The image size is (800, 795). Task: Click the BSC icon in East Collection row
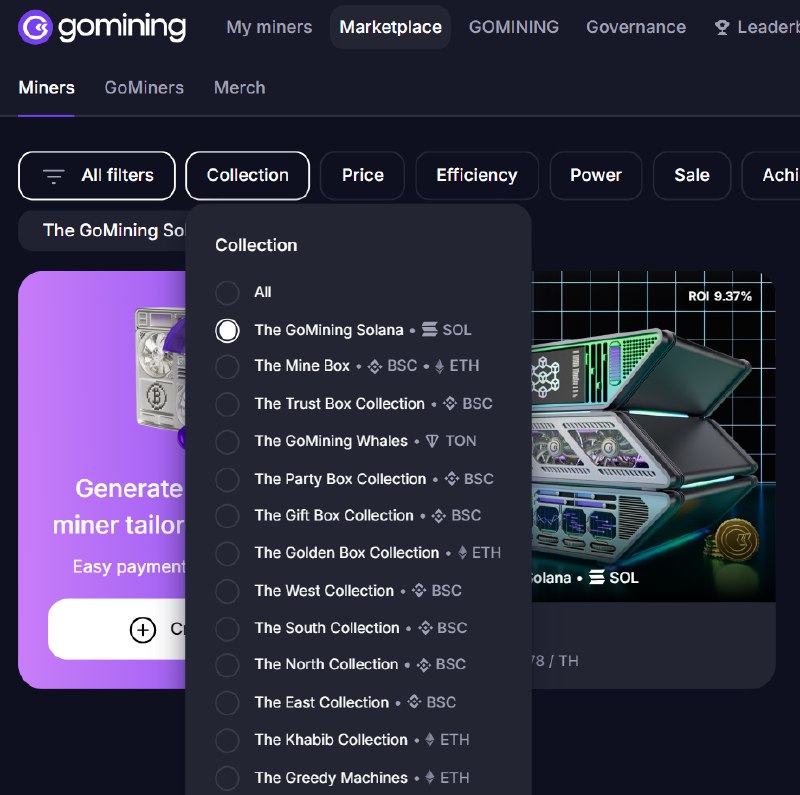(x=414, y=702)
